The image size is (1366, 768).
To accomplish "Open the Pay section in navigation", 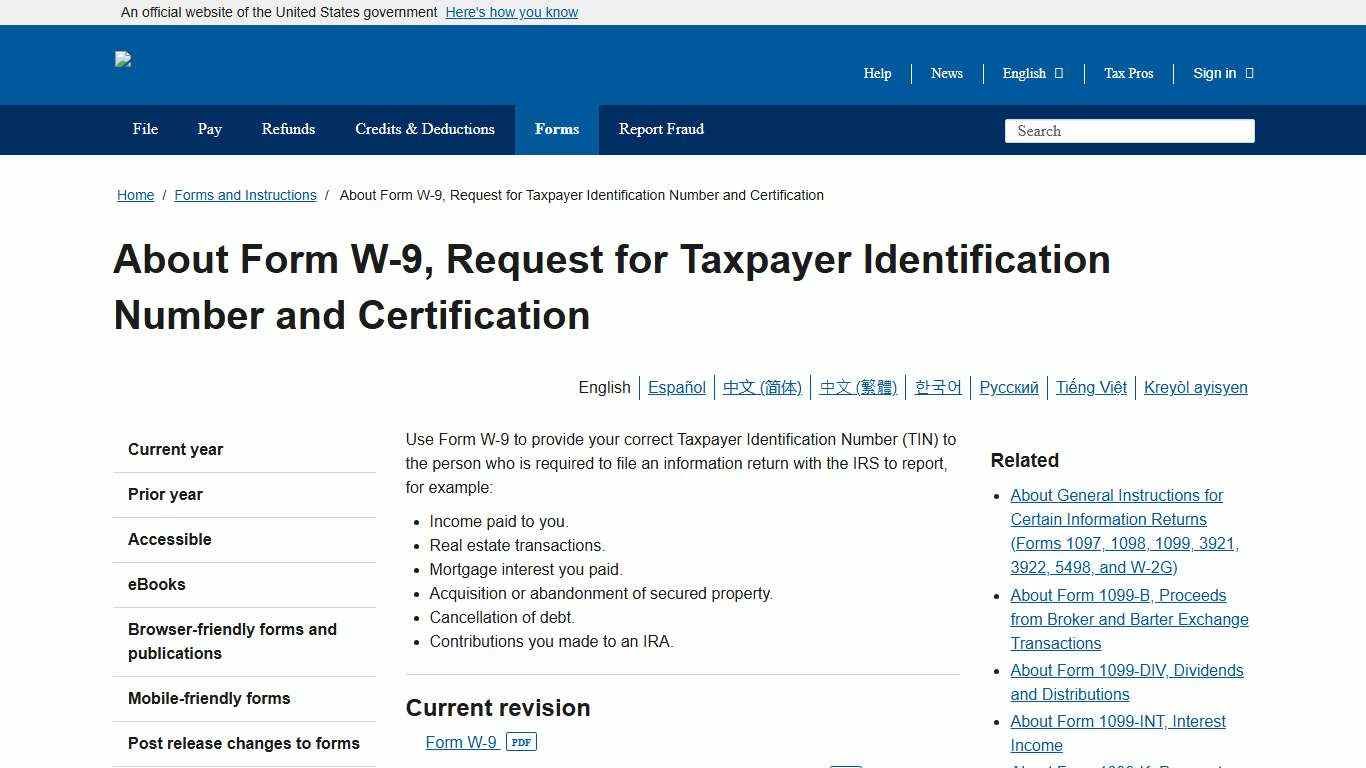I will tap(209, 129).
